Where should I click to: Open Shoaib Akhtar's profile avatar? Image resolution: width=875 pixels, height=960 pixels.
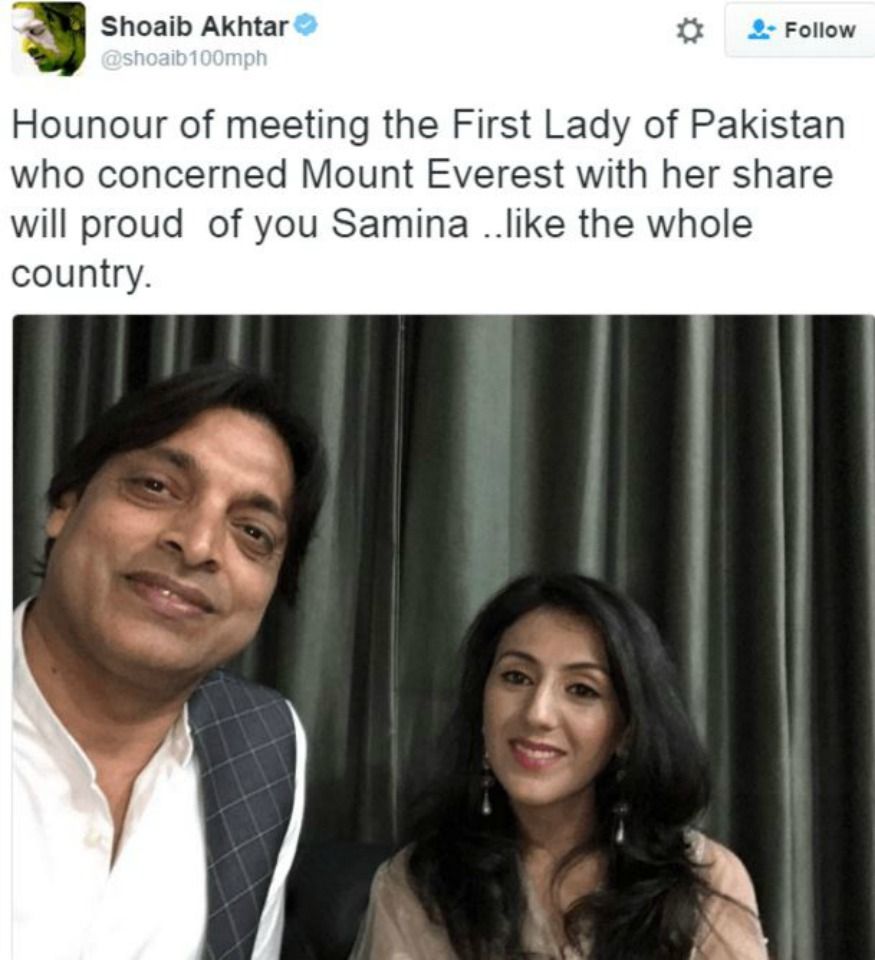click(x=48, y=39)
